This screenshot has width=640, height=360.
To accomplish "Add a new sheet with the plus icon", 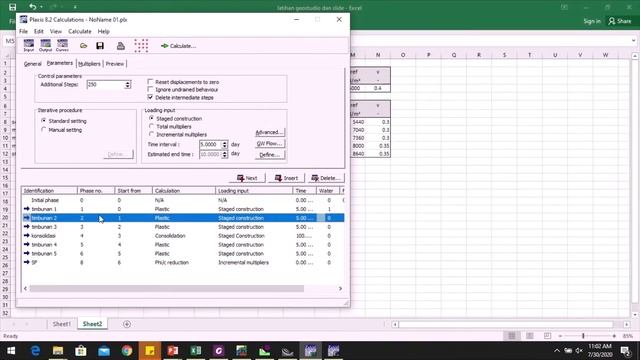I will (127, 324).
